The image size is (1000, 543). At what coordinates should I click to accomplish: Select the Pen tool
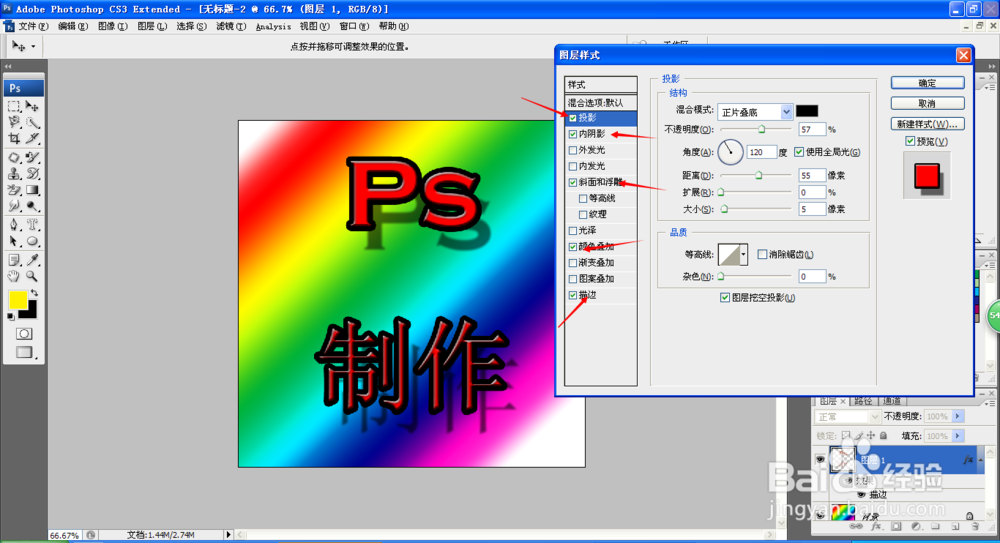(x=14, y=225)
